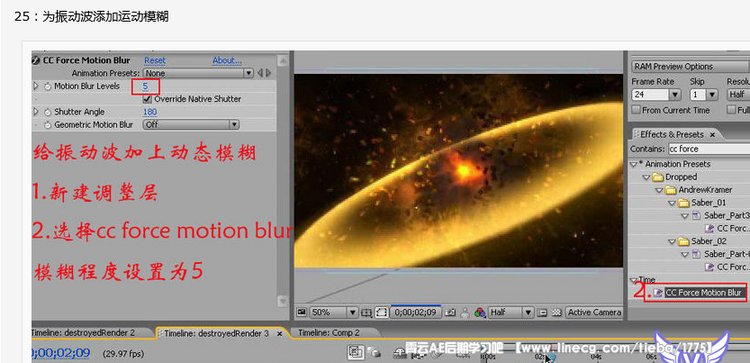750x363 pixels.
Task: Toggle the CC Force Motion Blur effect switch
Action: tap(36, 60)
